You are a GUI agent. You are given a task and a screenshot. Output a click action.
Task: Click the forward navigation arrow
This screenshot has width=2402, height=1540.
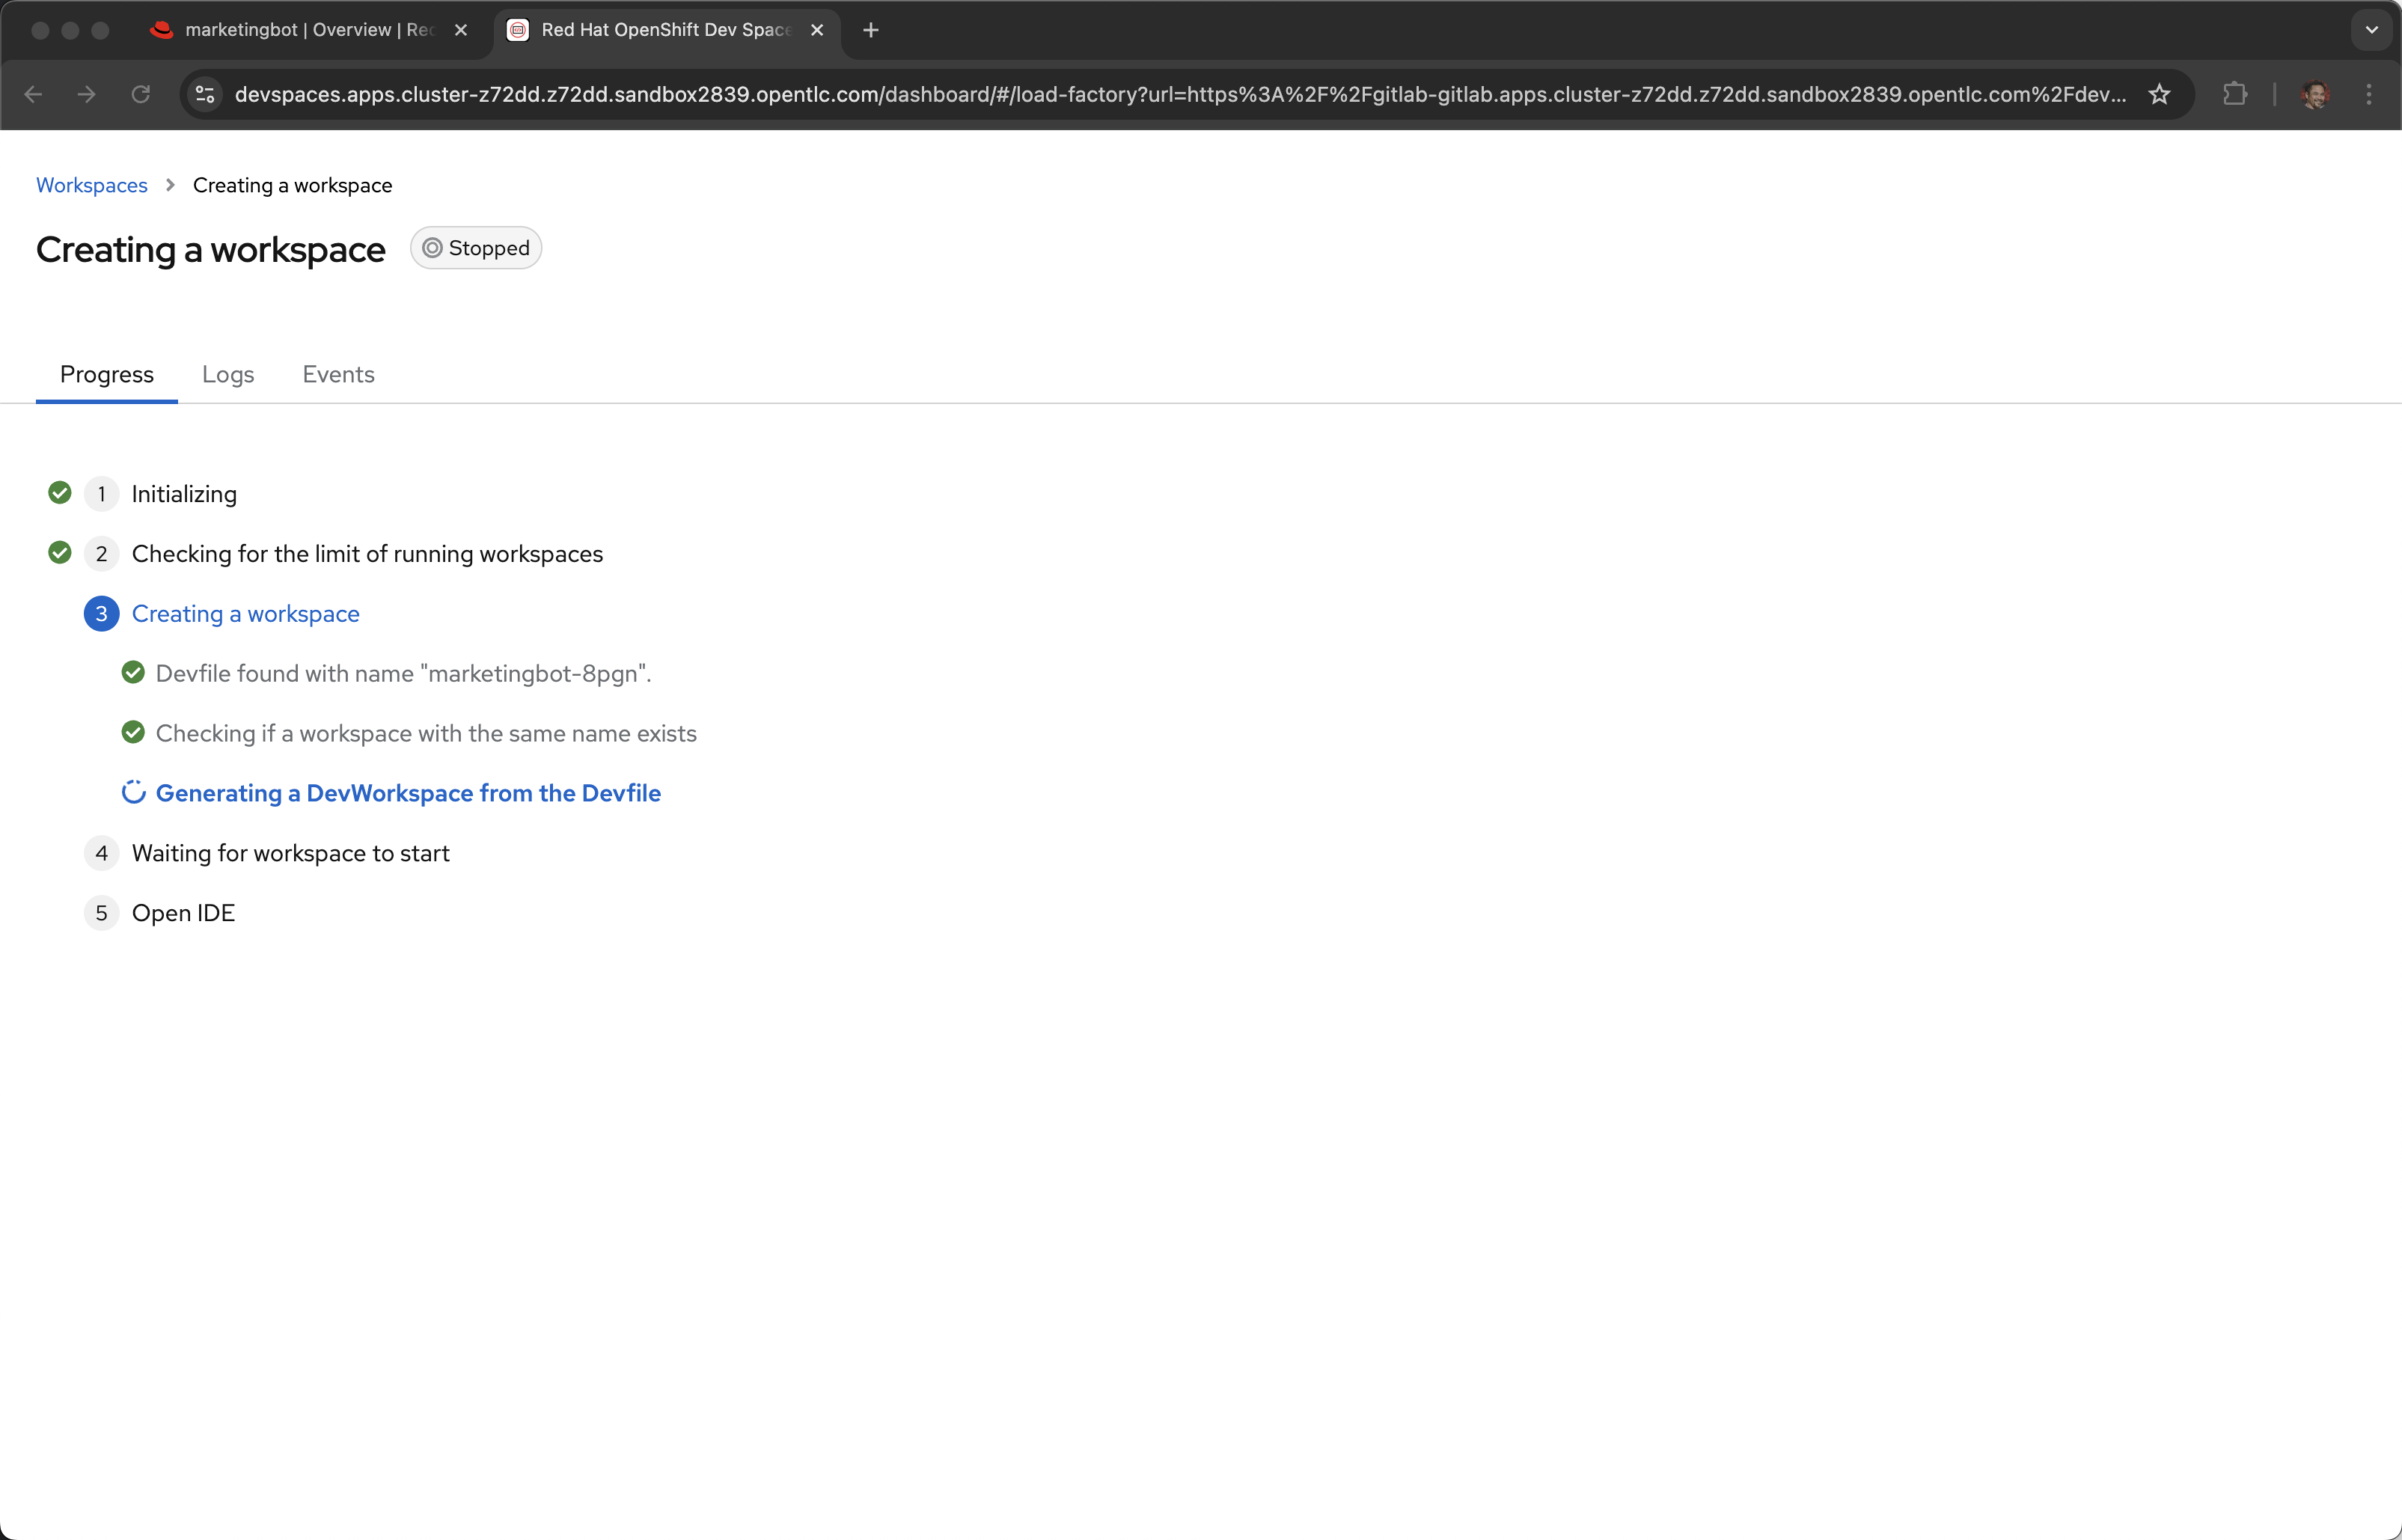(87, 94)
